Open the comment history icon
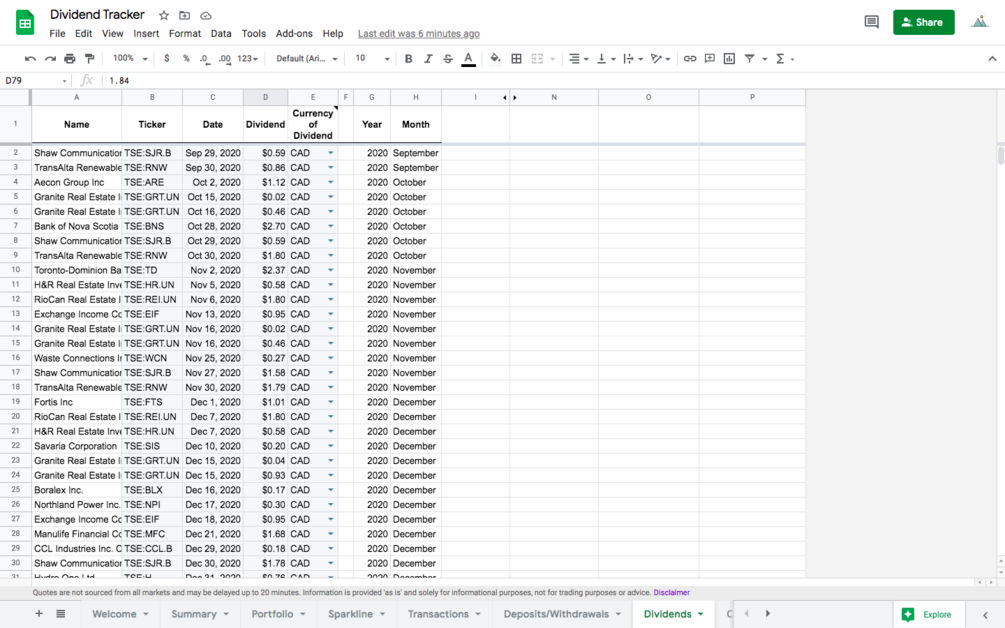Viewport: 1005px width, 628px height. [x=872, y=22]
